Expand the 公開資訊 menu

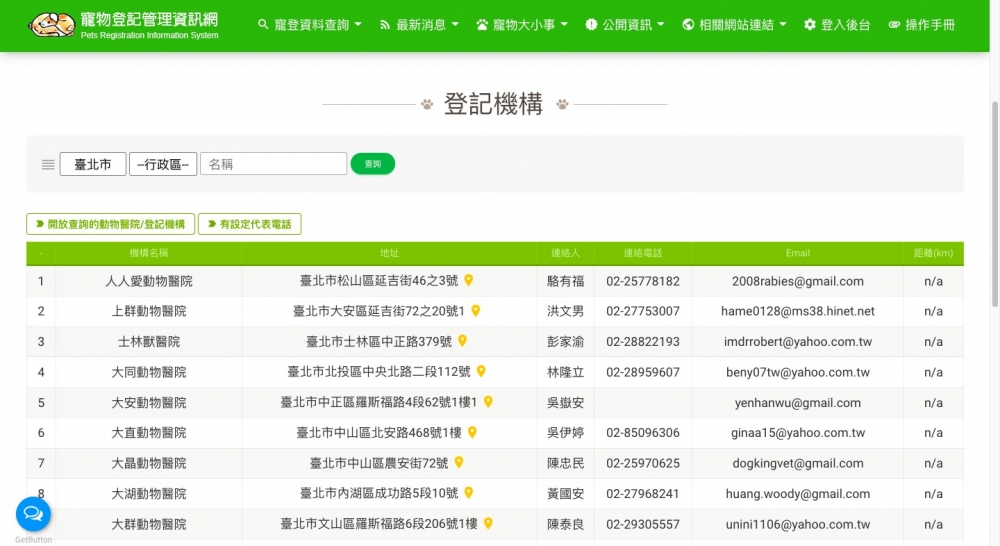point(625,25)
